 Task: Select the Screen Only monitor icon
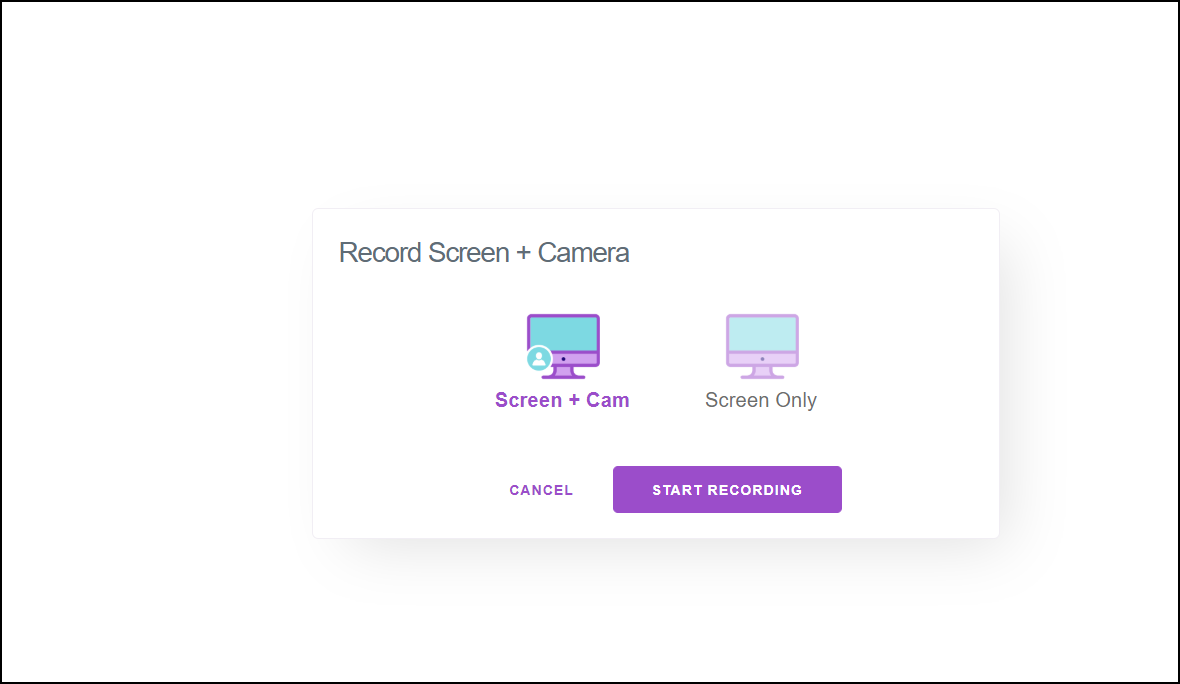point(762,345)
